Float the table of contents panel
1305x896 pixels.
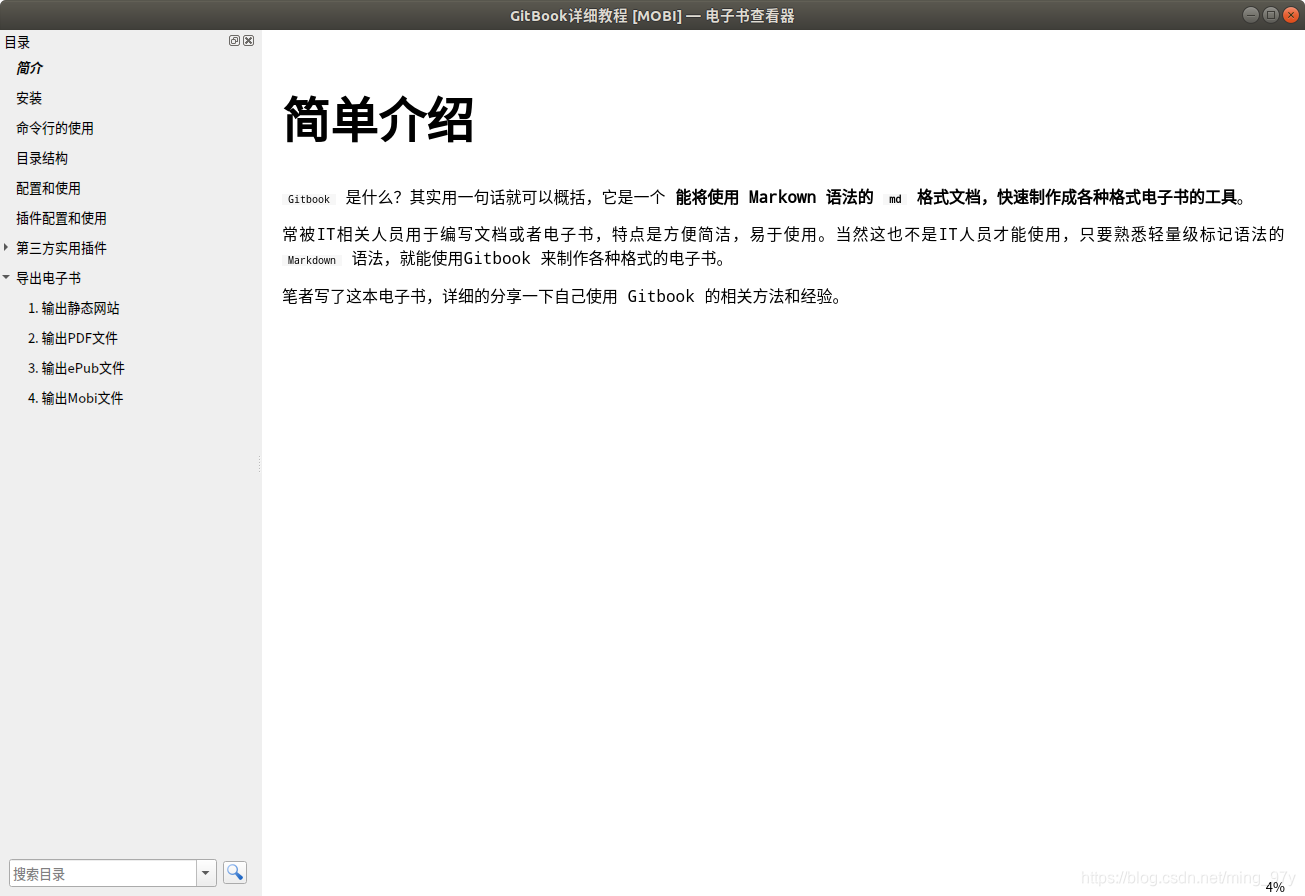234,41
